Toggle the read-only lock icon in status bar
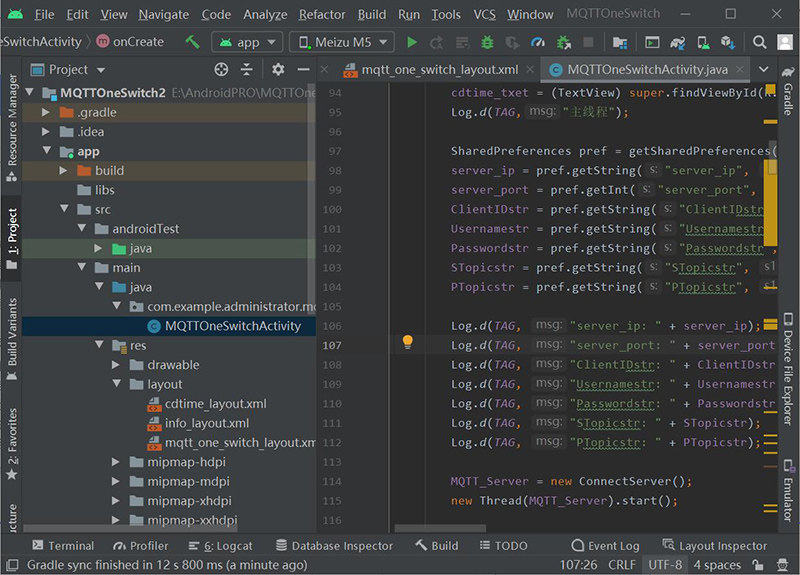Screen dimensions: 800x575 click(x=758, y=564)
